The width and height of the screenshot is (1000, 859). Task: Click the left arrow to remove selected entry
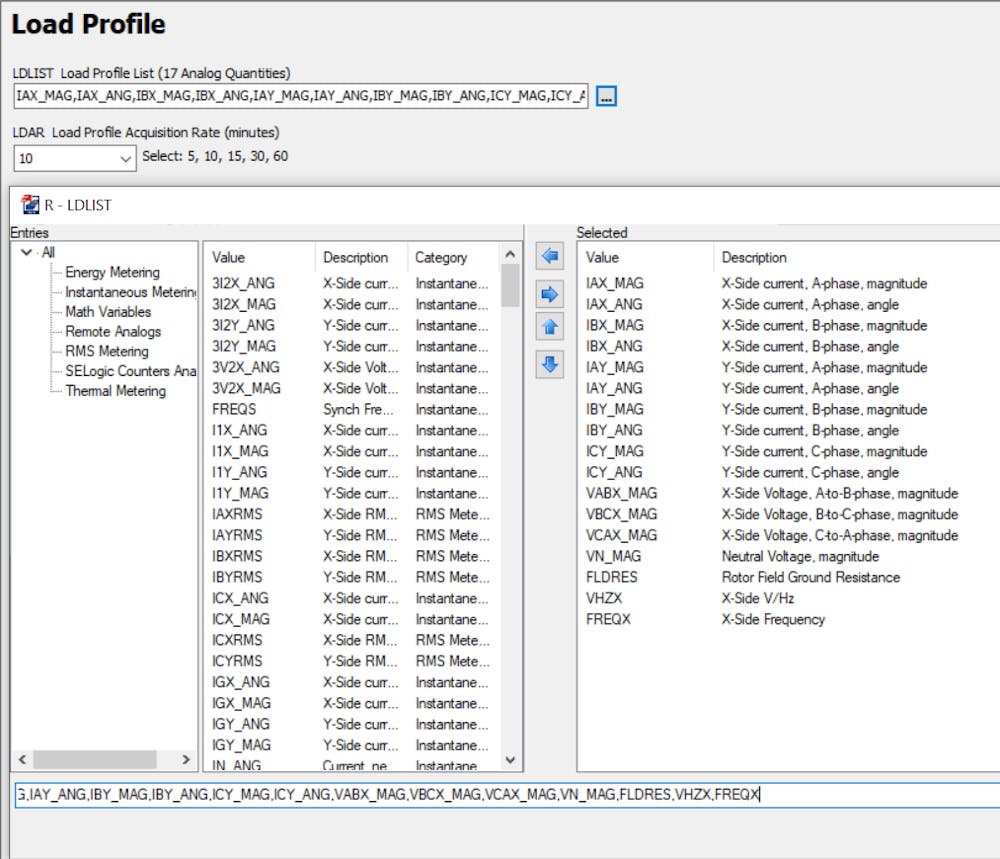pyautogui.click(x=549, y=257)
